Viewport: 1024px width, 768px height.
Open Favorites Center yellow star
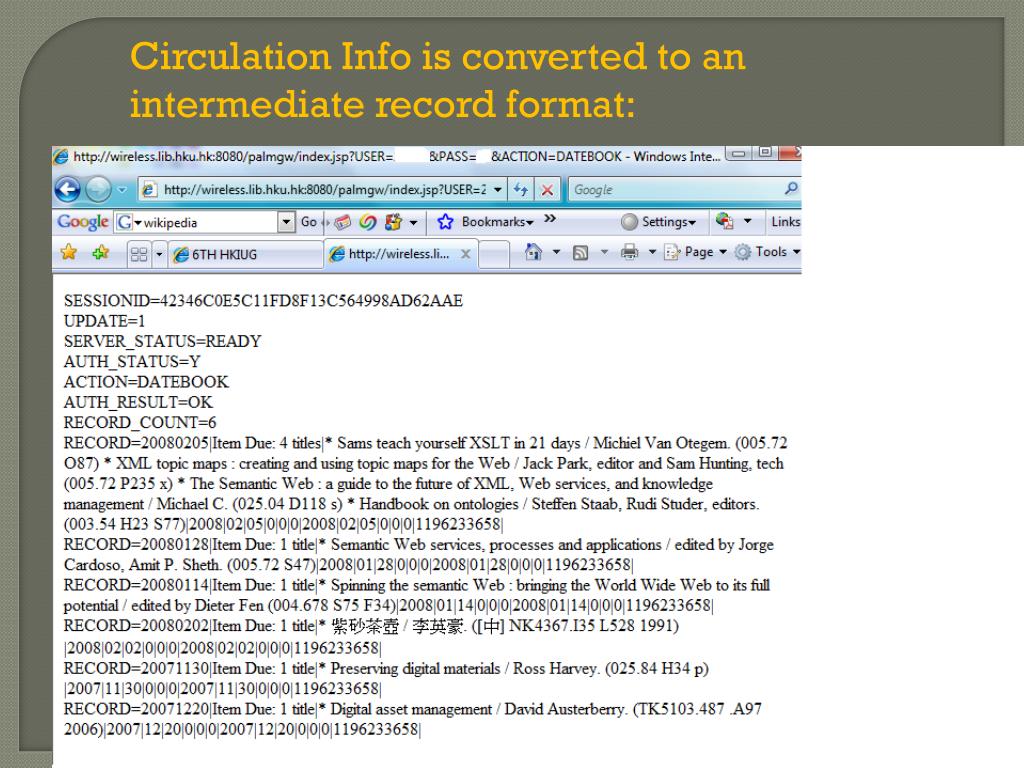coord(69,252)
